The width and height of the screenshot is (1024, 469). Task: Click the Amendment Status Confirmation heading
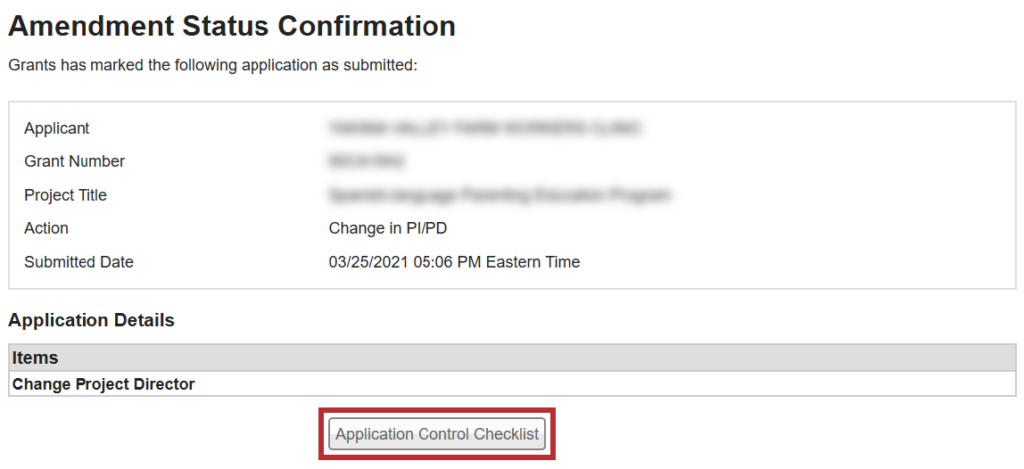coord(232,26)
